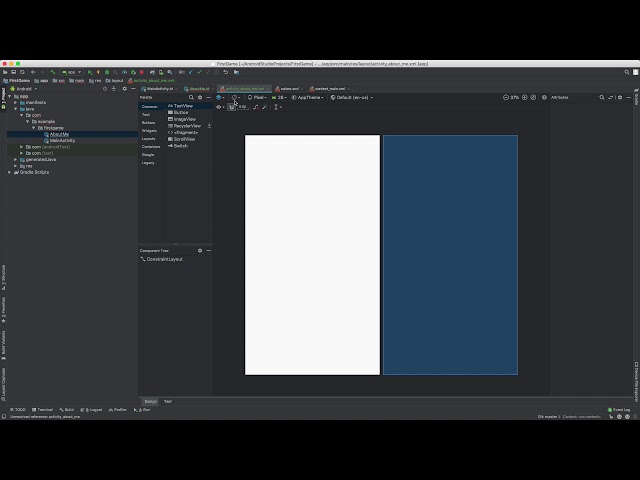640x480 pixels.
Task: Click the Attributes search icon
Action: (x=602, y=98)
